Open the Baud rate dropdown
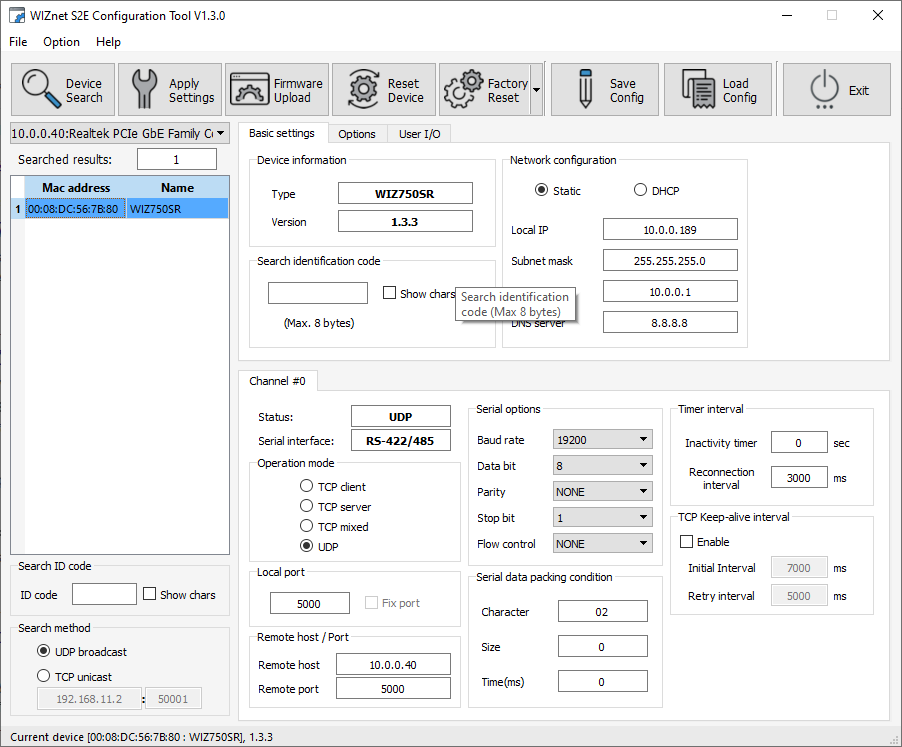 coord(602,440)
